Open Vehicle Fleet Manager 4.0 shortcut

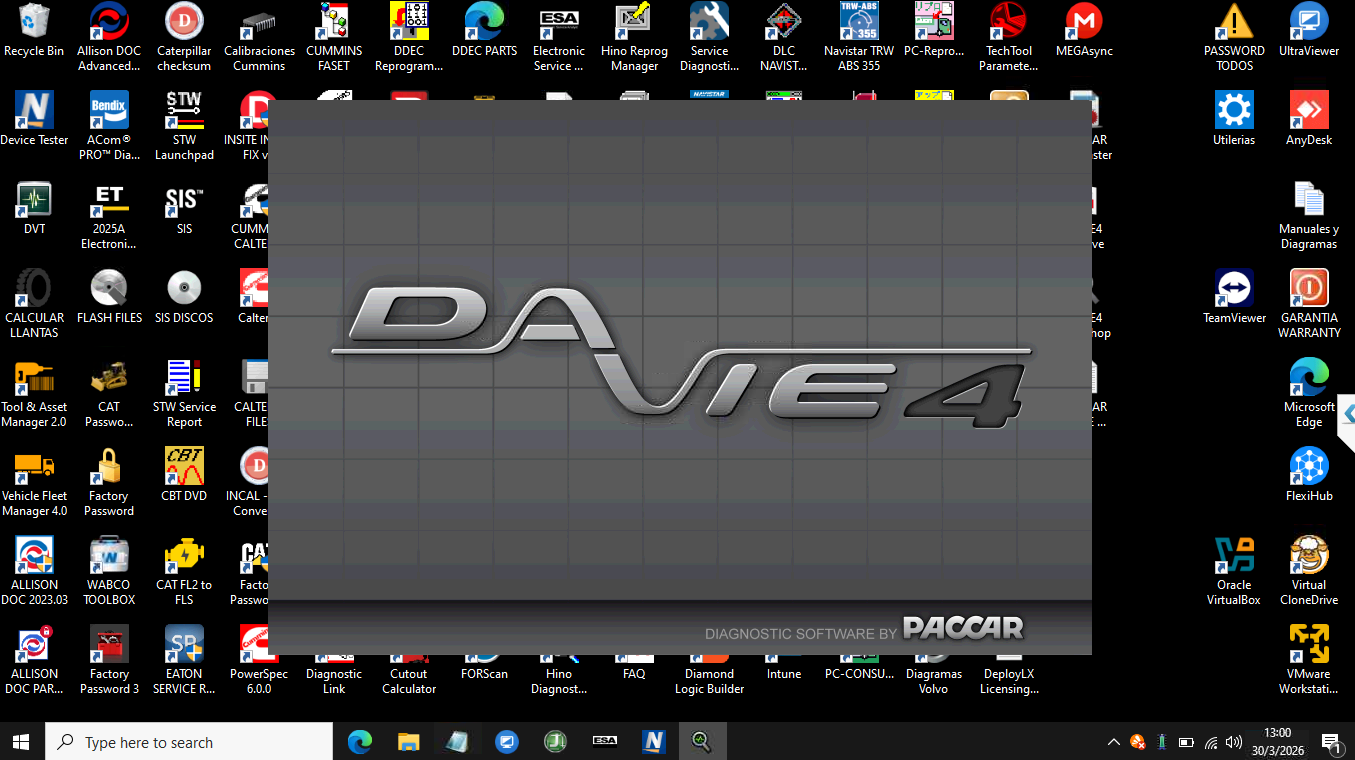click(34, 482)
